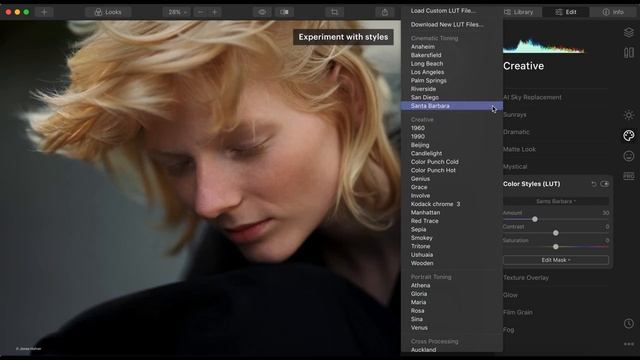Zoom in with the plus button

tap(215, 12)
